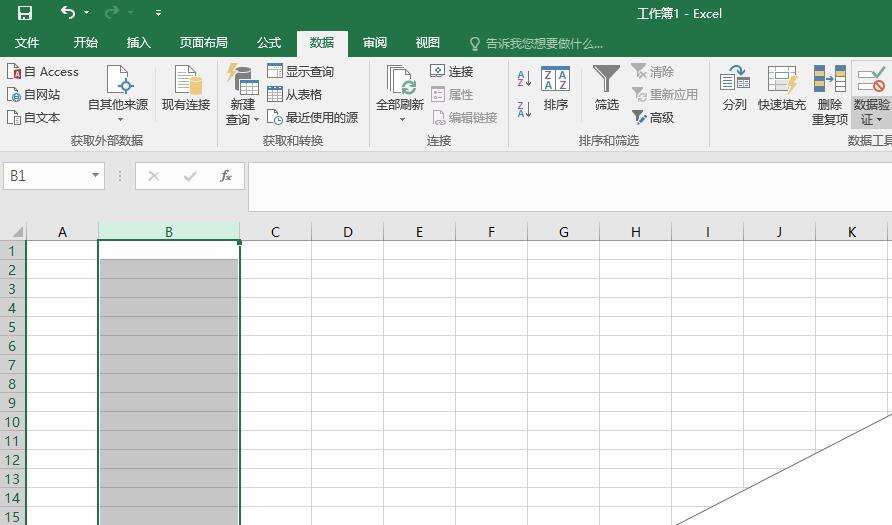Click the 快速填充 flash fill icon

pos(781,80)
